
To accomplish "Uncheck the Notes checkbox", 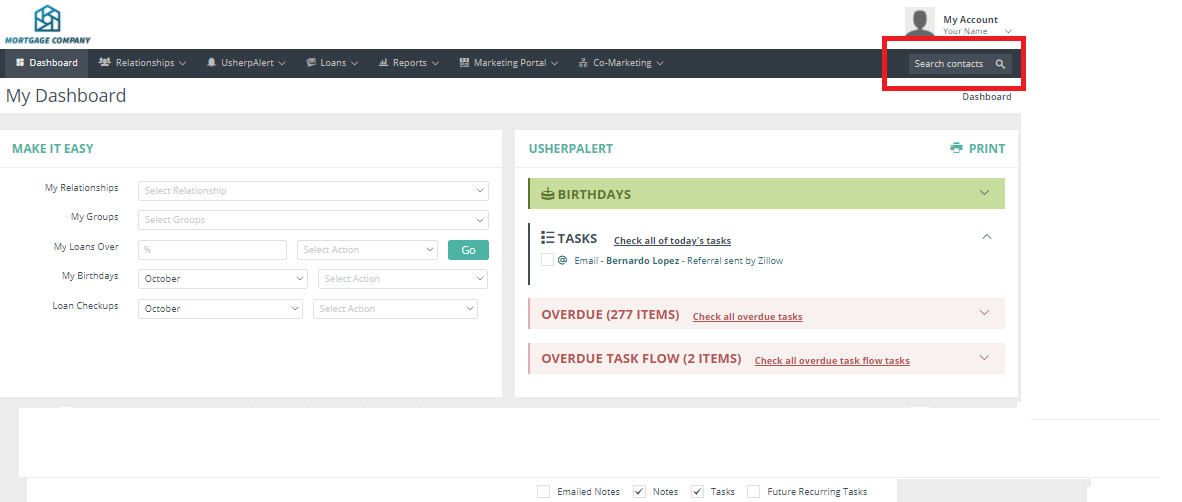I will click(x=639, y=491).
